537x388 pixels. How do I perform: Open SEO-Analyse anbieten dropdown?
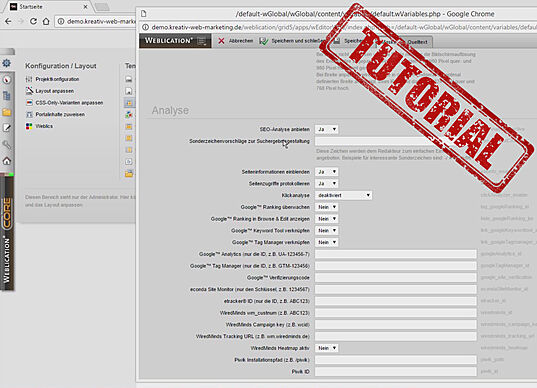(x=326, y=129)
